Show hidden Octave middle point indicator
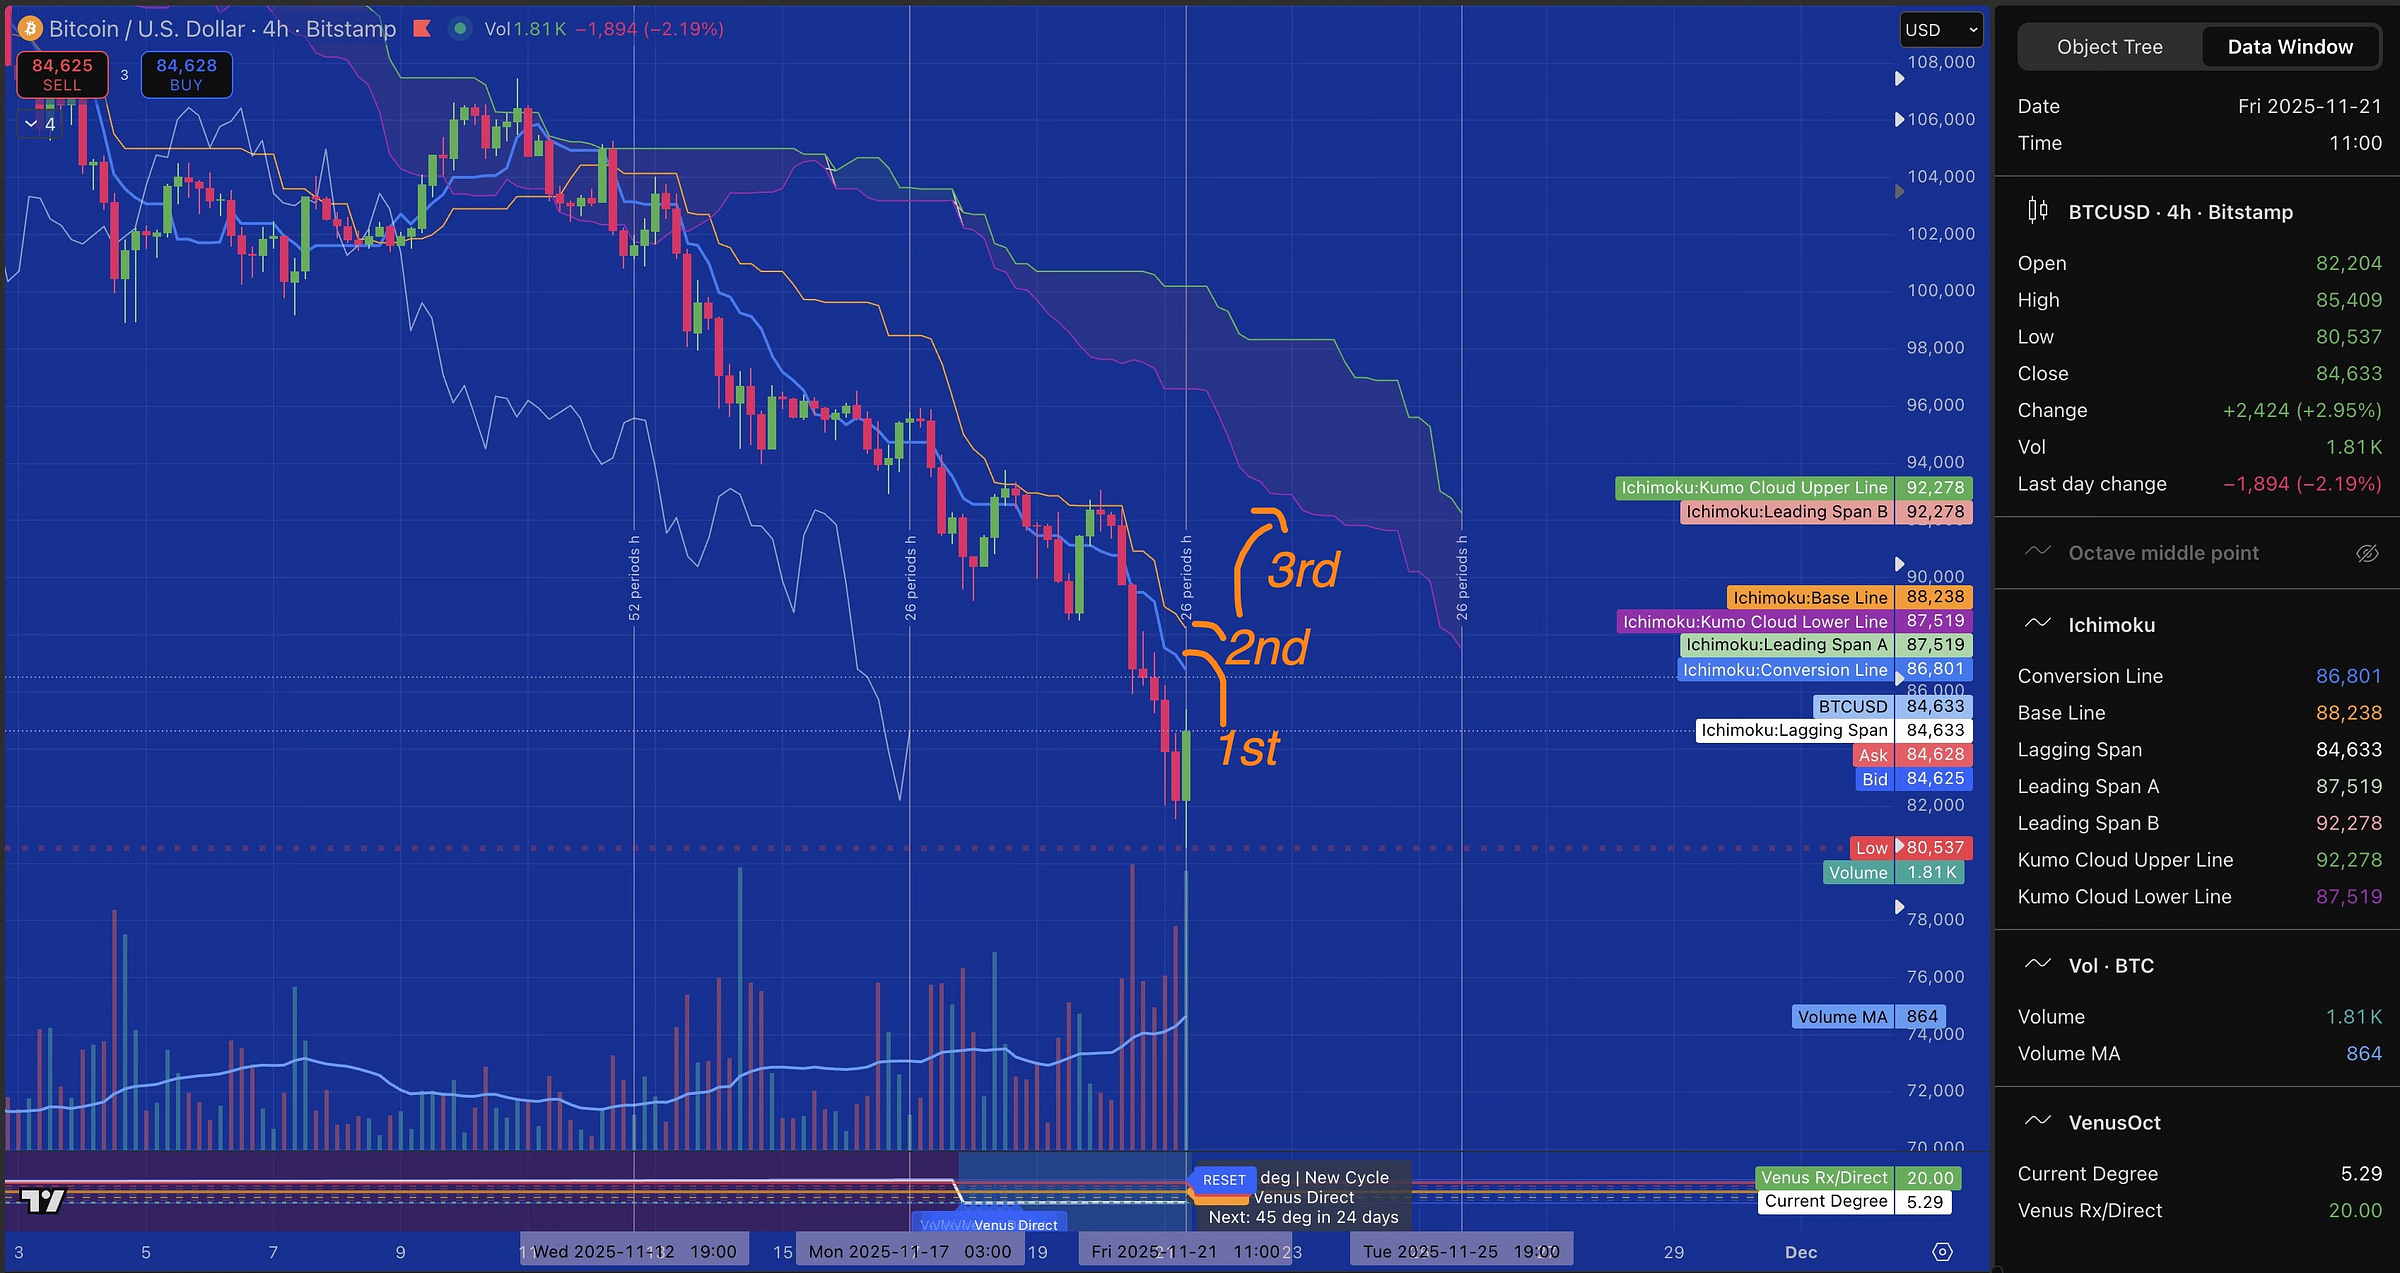The height and width of the screenshot is (1273, 2400). pos(2366,553)
